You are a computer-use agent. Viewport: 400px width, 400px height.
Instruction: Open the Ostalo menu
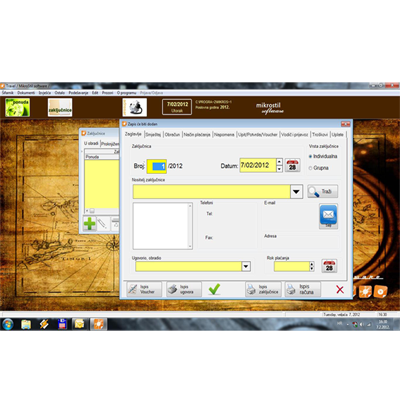[60, 93]
